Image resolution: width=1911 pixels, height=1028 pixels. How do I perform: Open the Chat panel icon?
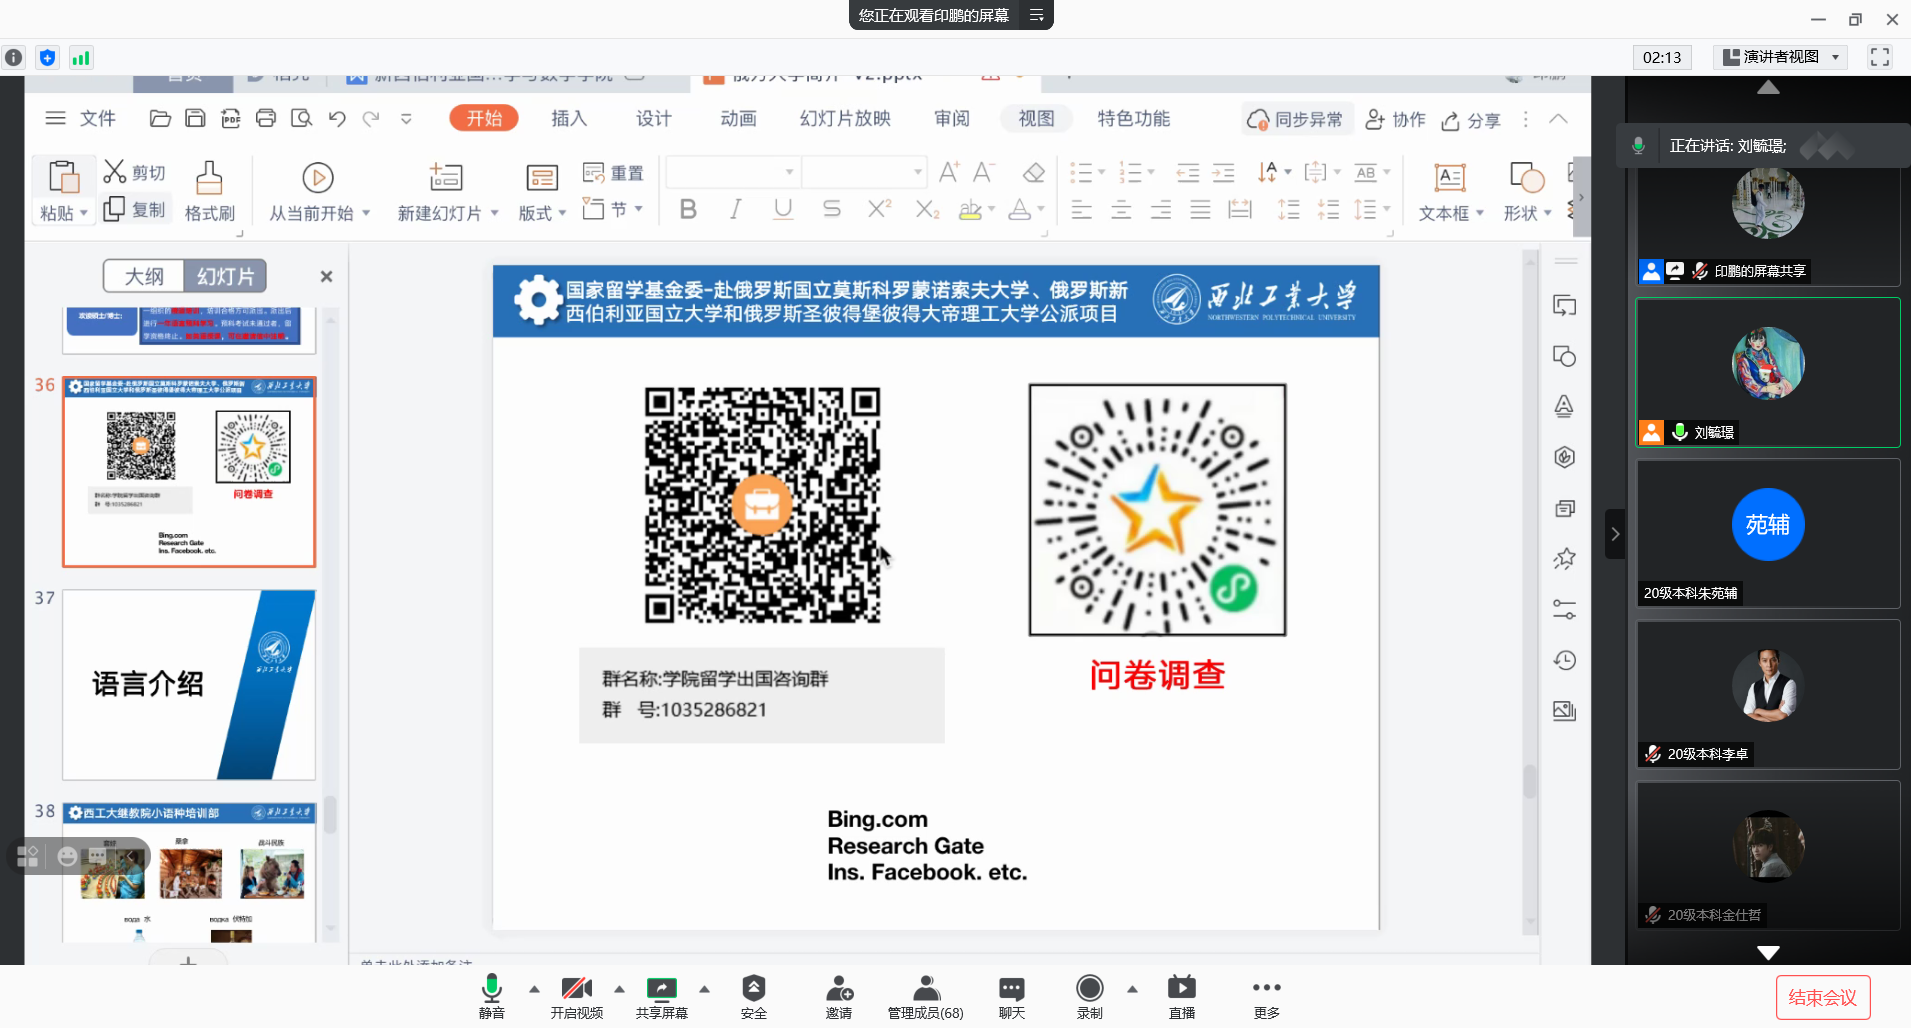1011,989
